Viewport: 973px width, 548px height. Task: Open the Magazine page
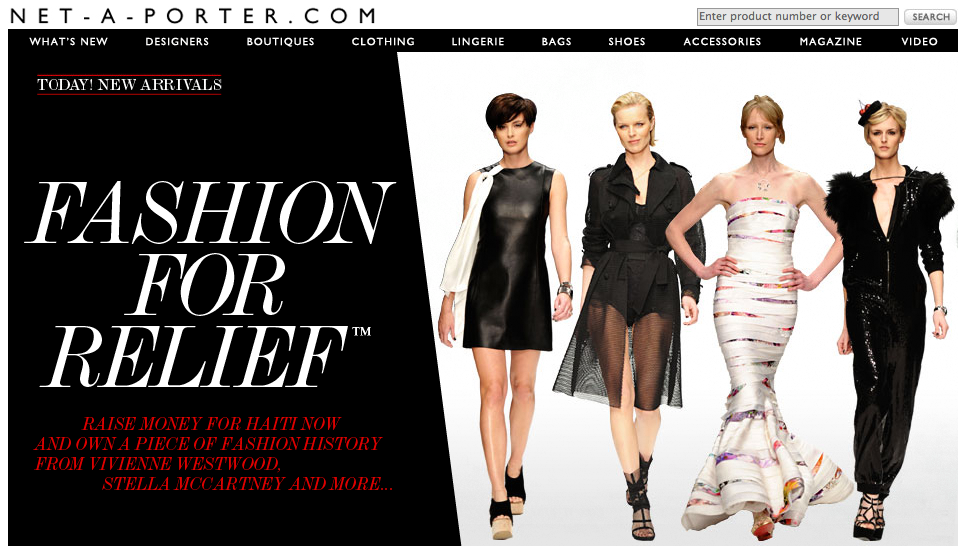(830, 42)
